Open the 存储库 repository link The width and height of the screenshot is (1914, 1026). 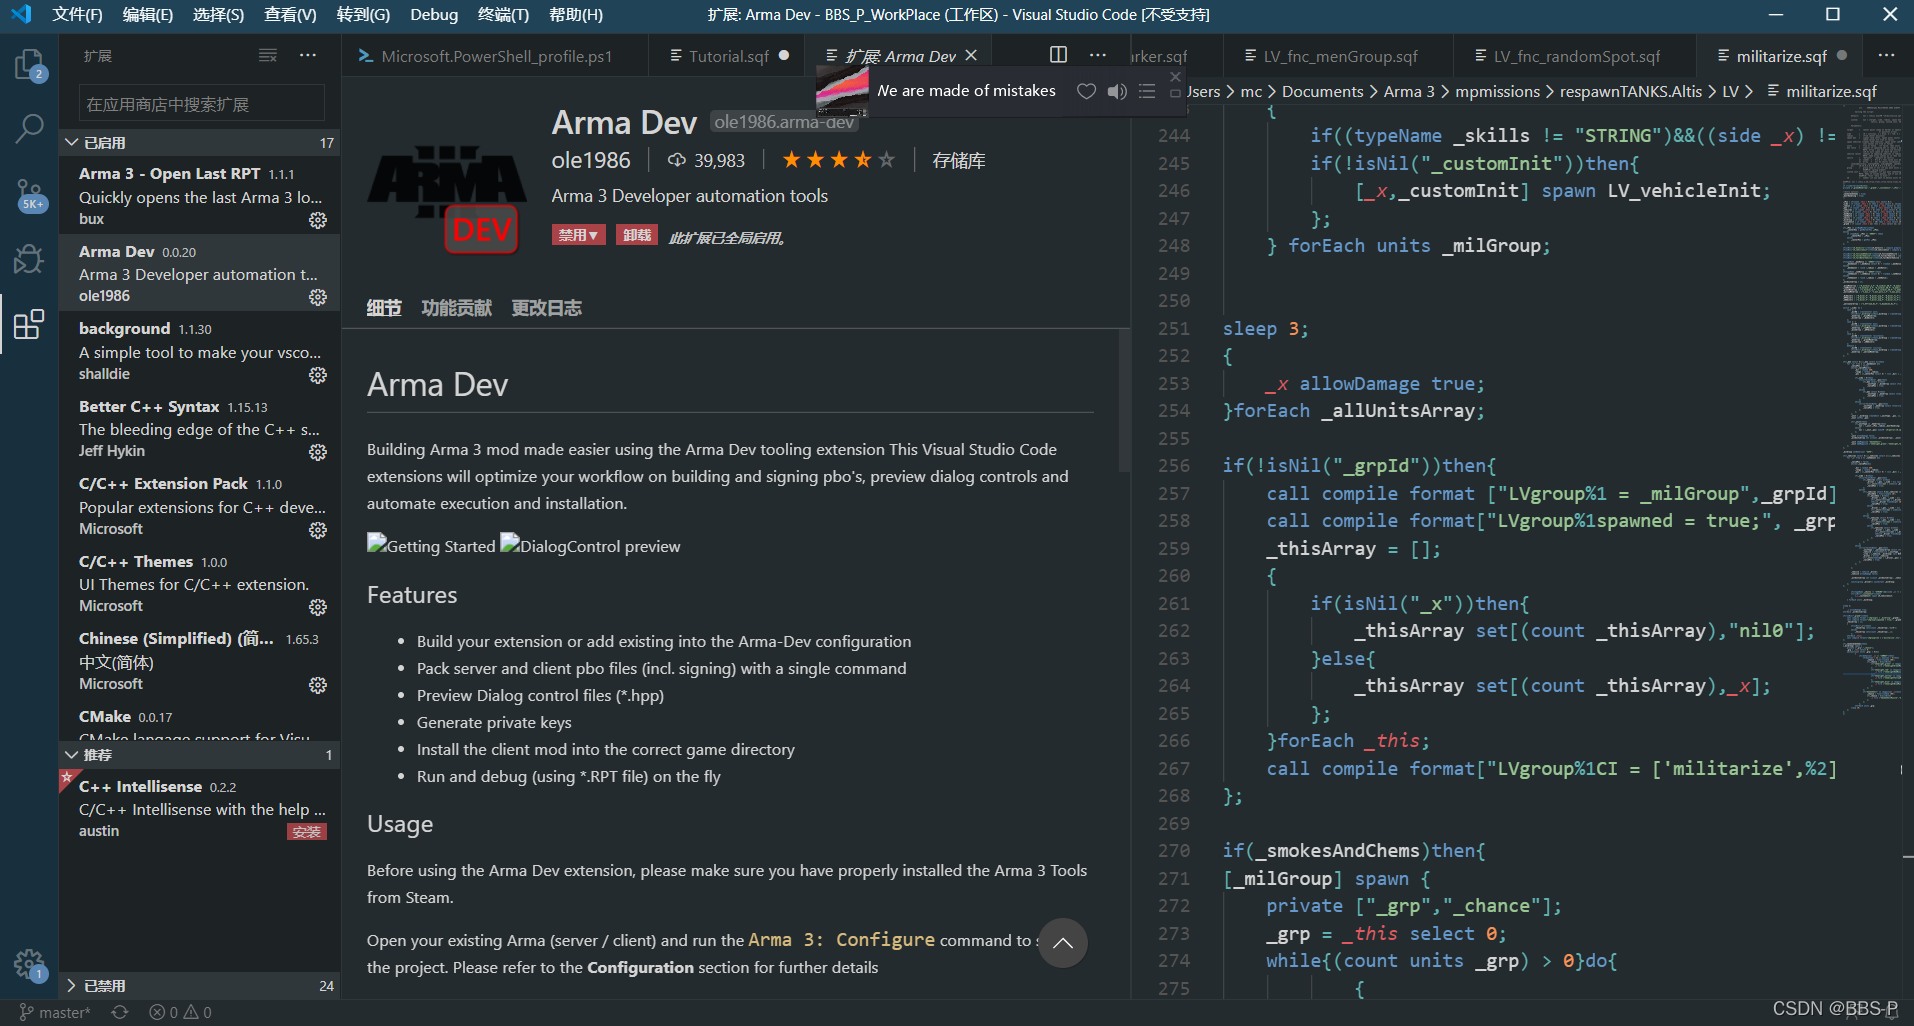(958, 160)
